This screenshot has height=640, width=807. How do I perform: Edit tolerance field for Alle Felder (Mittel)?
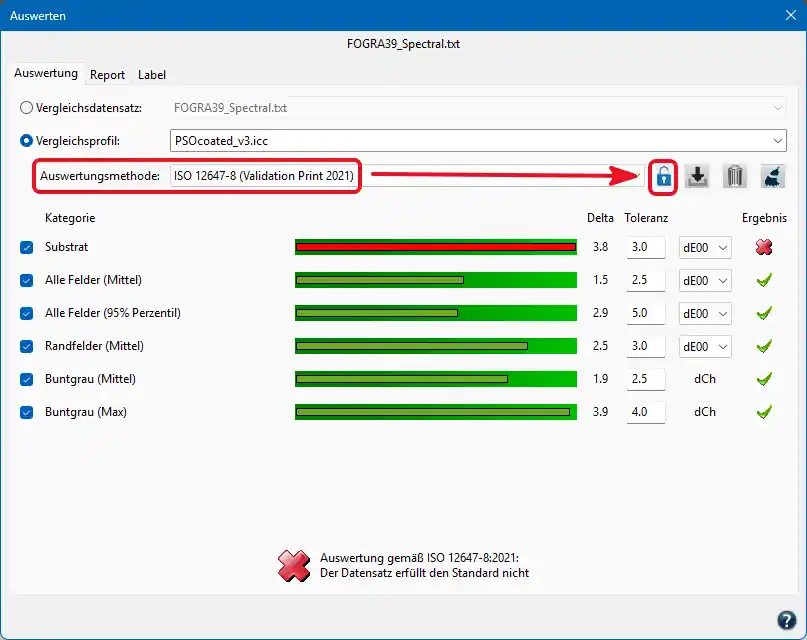coord(646,280)
